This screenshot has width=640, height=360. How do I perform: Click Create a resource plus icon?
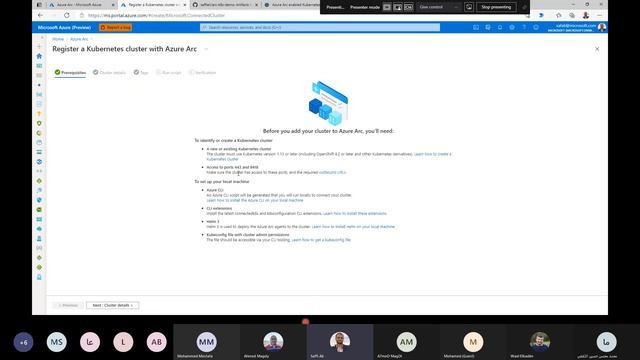[39, 47]
